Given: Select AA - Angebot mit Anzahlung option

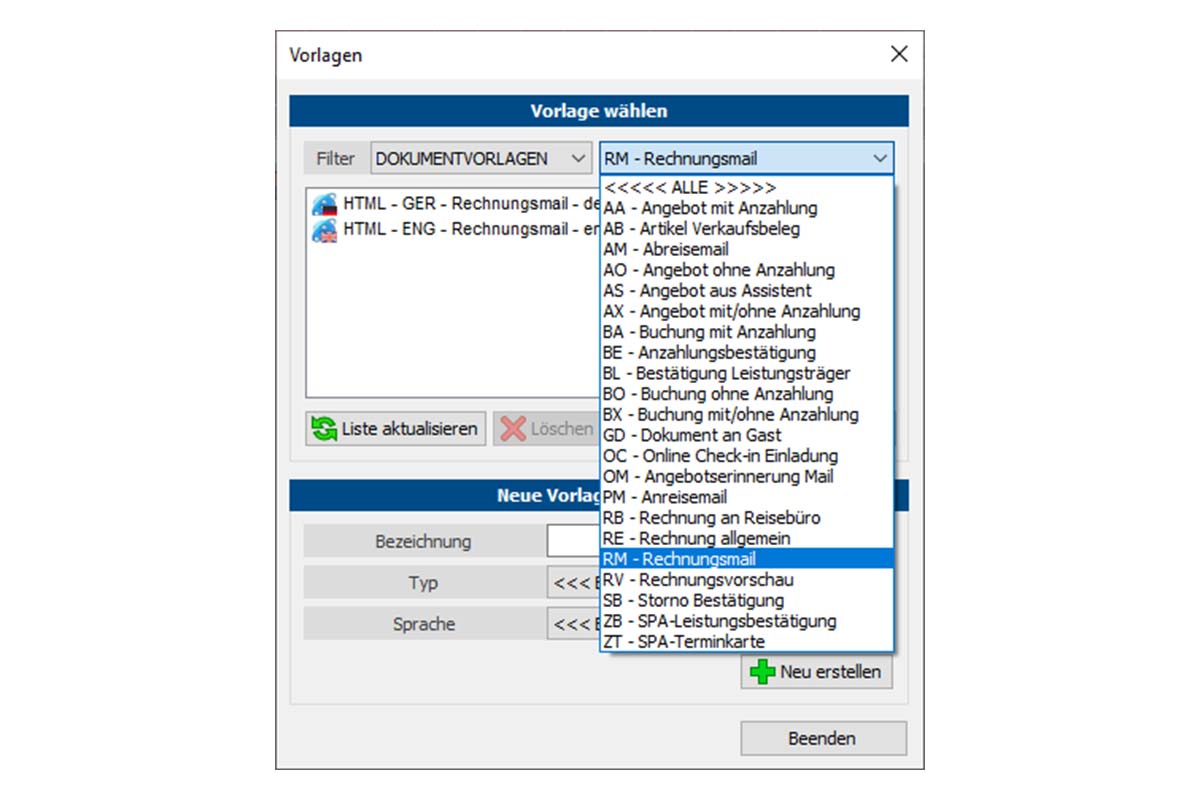Looking at the screenshot, I should pyautogui.click(x=710, y=208).
